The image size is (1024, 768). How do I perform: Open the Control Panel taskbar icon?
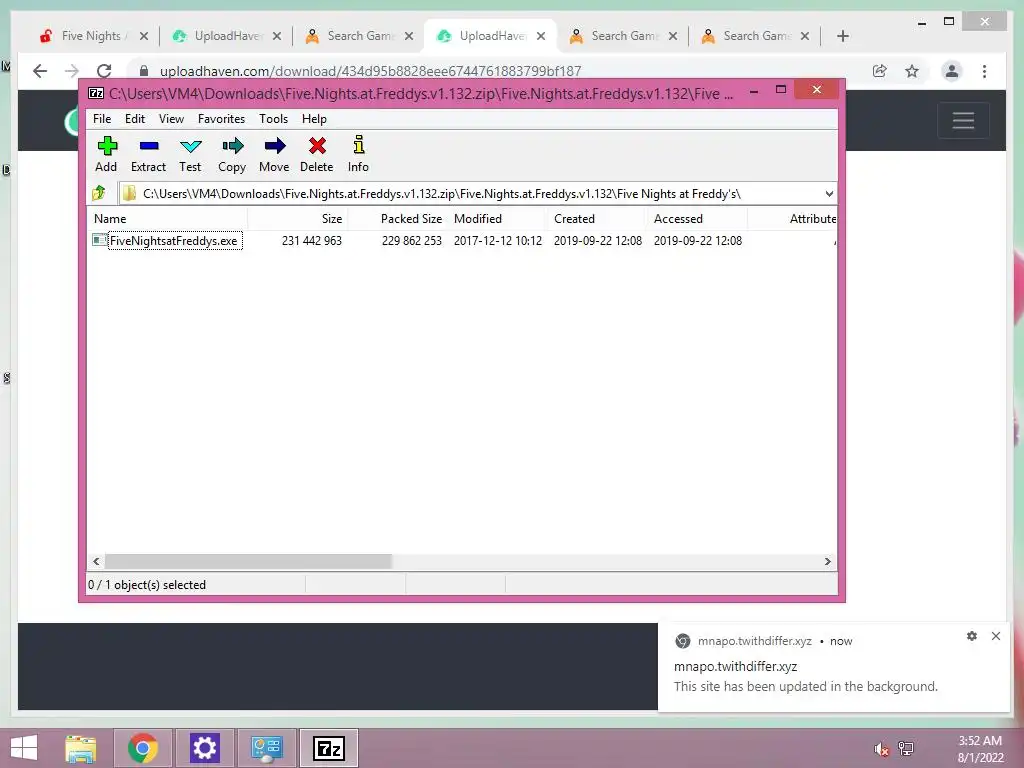coord(266,748)
